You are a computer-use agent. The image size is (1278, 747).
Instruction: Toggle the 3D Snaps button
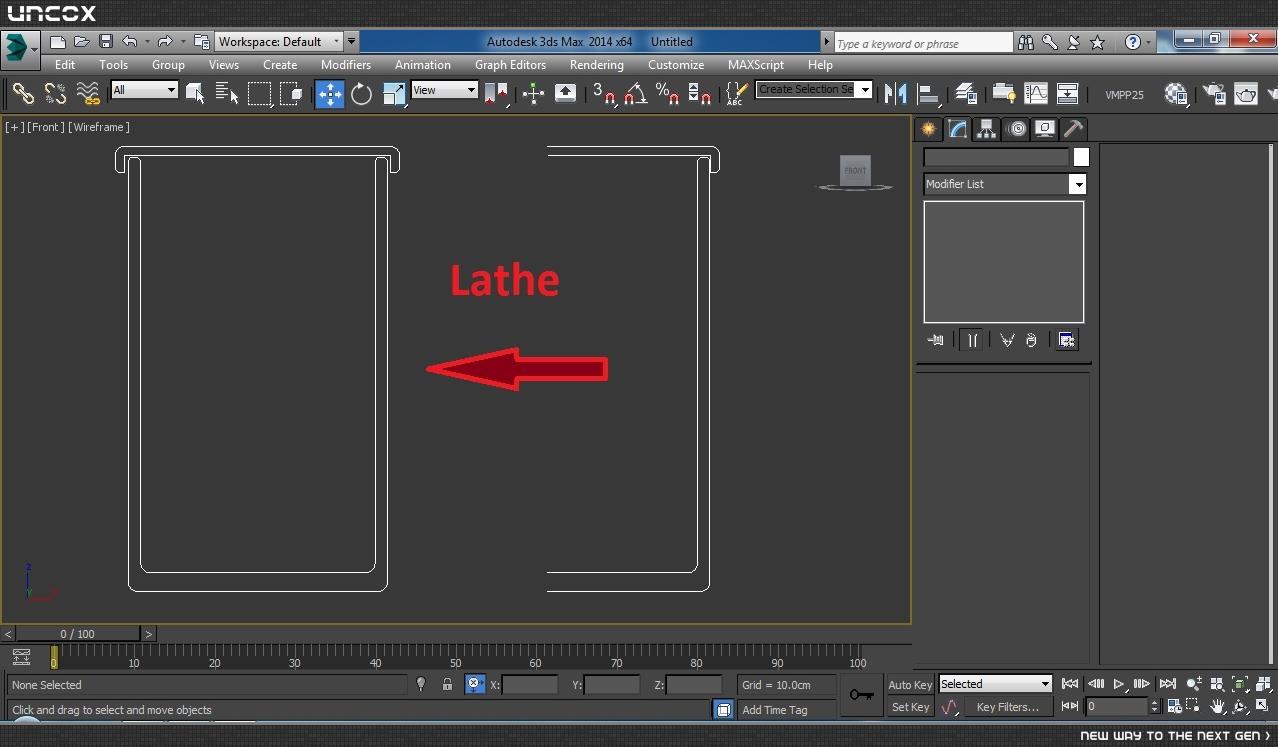[604, 94]
